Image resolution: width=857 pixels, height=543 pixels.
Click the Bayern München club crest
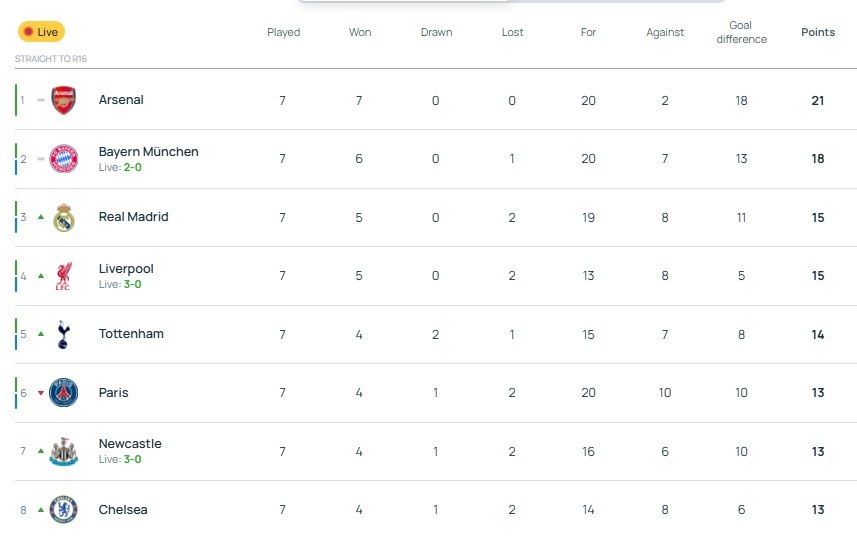pyautogui.click(x=63, y=159)
